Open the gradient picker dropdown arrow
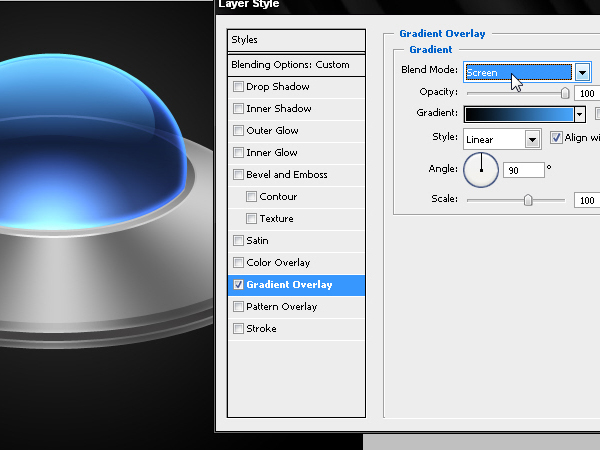The width and height of the screenshot is (600, 450). [580, 114]
